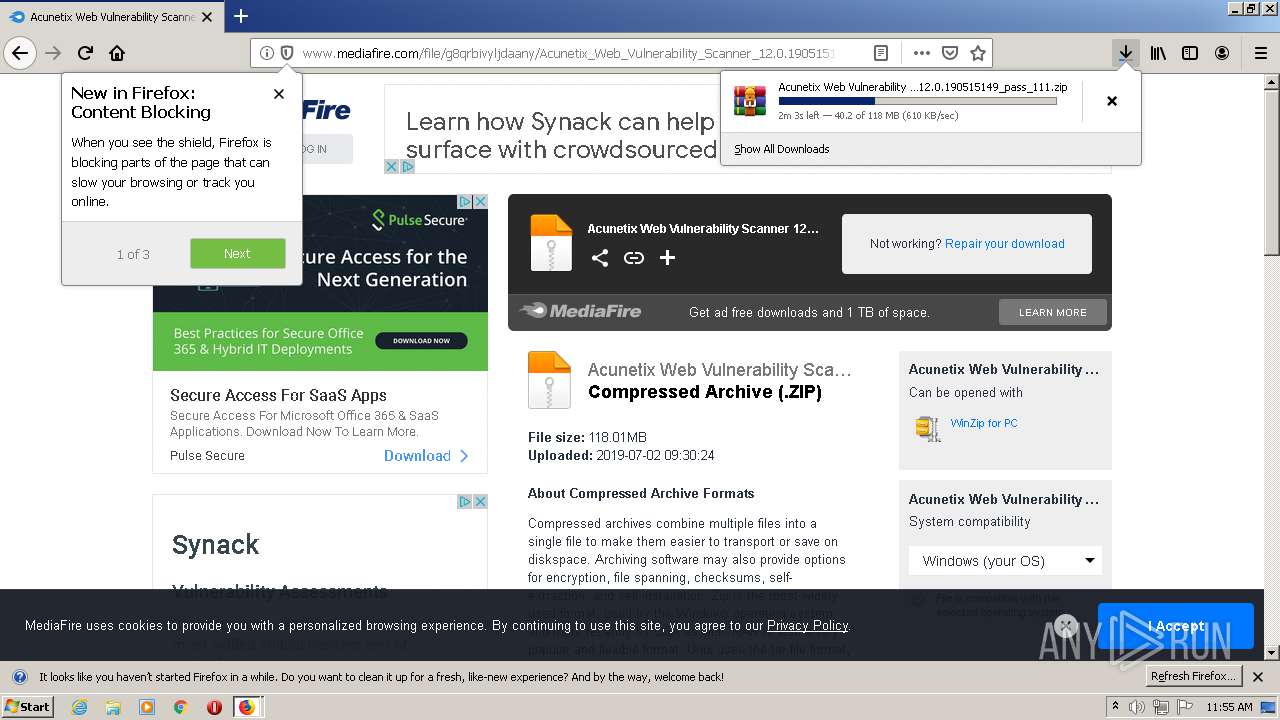Copy file link with chain icon

tap(633, 258)
